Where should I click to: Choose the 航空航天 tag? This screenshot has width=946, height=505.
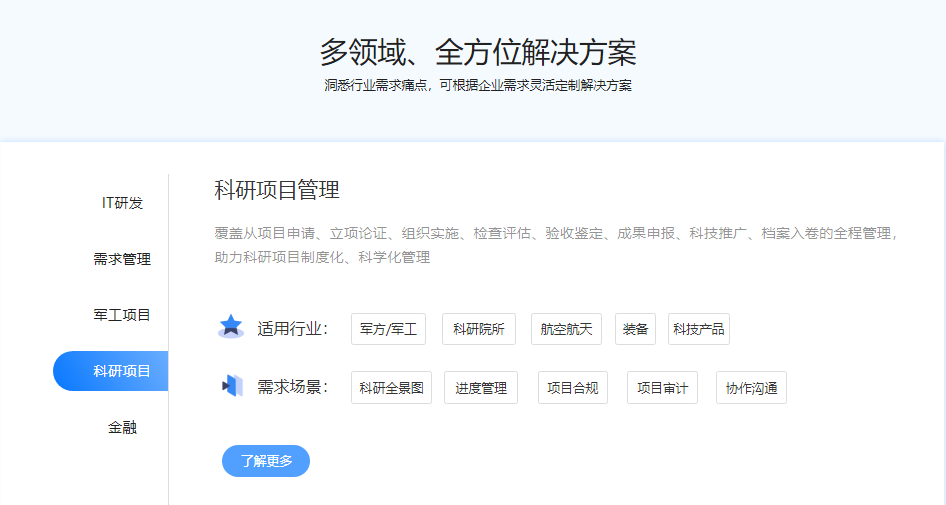pos(567,329)
